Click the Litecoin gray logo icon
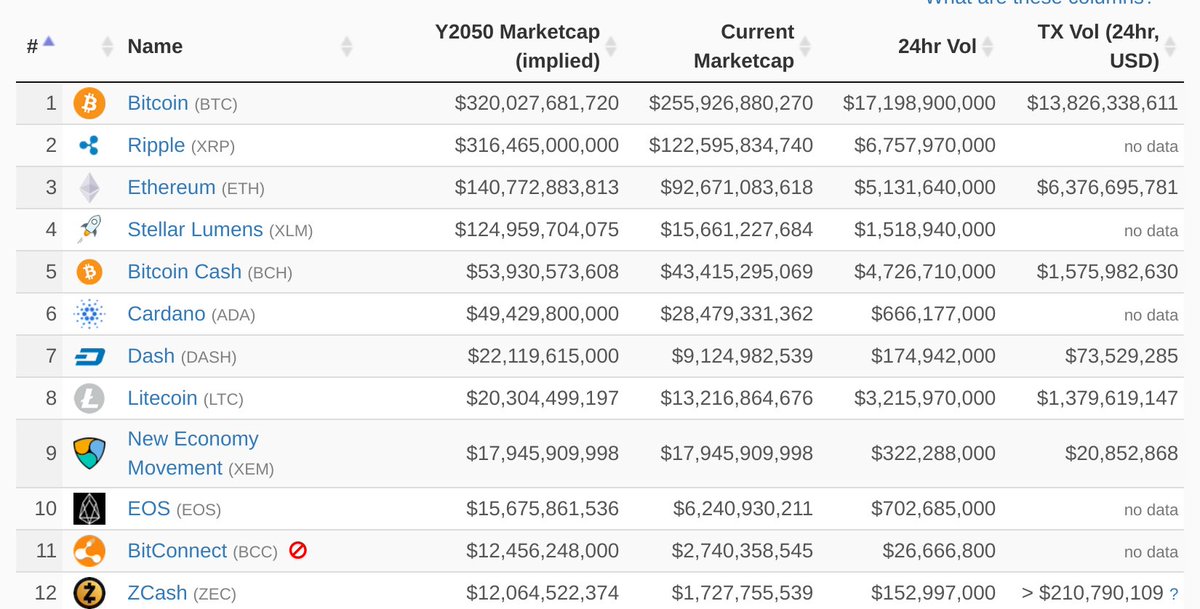The width and height of the screenshot is (1200, 609). click(89, 399)
